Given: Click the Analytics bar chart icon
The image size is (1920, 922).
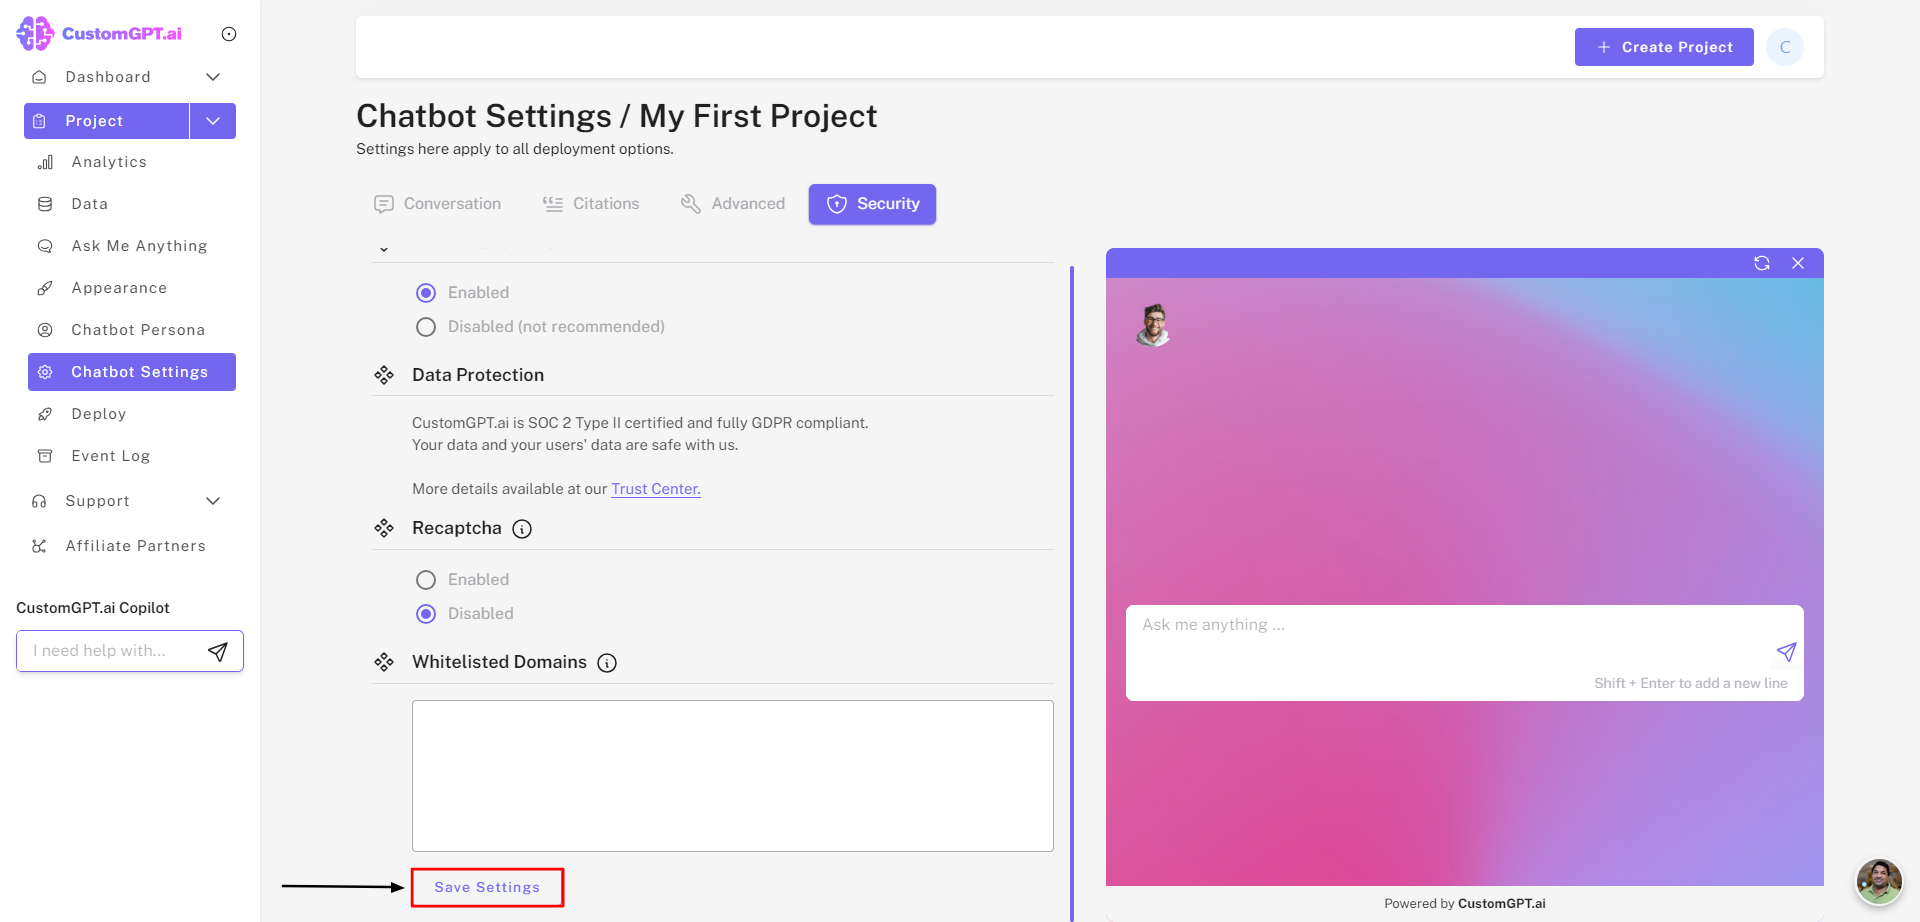Looking at the screenshot, I should 45,162.
